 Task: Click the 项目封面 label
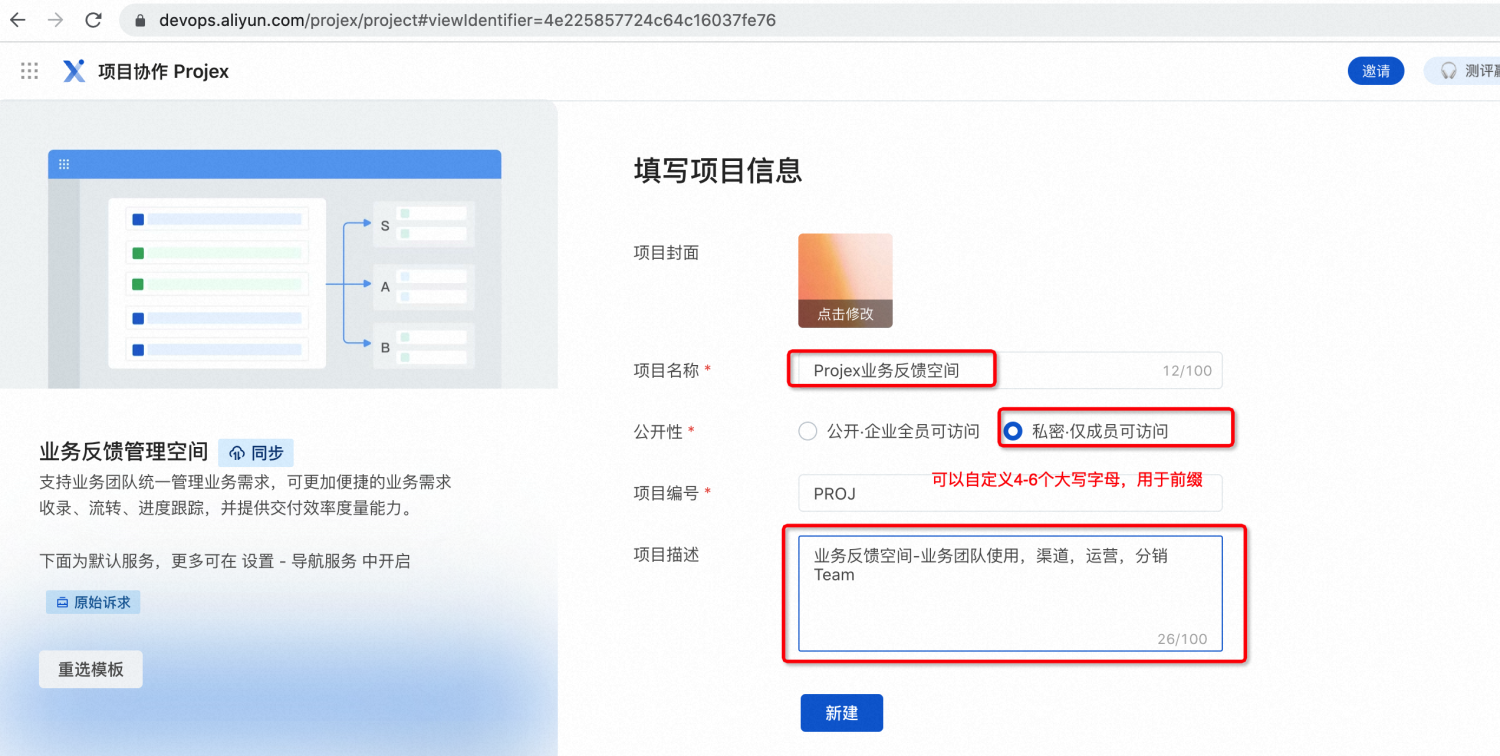(x=666, y=253)
